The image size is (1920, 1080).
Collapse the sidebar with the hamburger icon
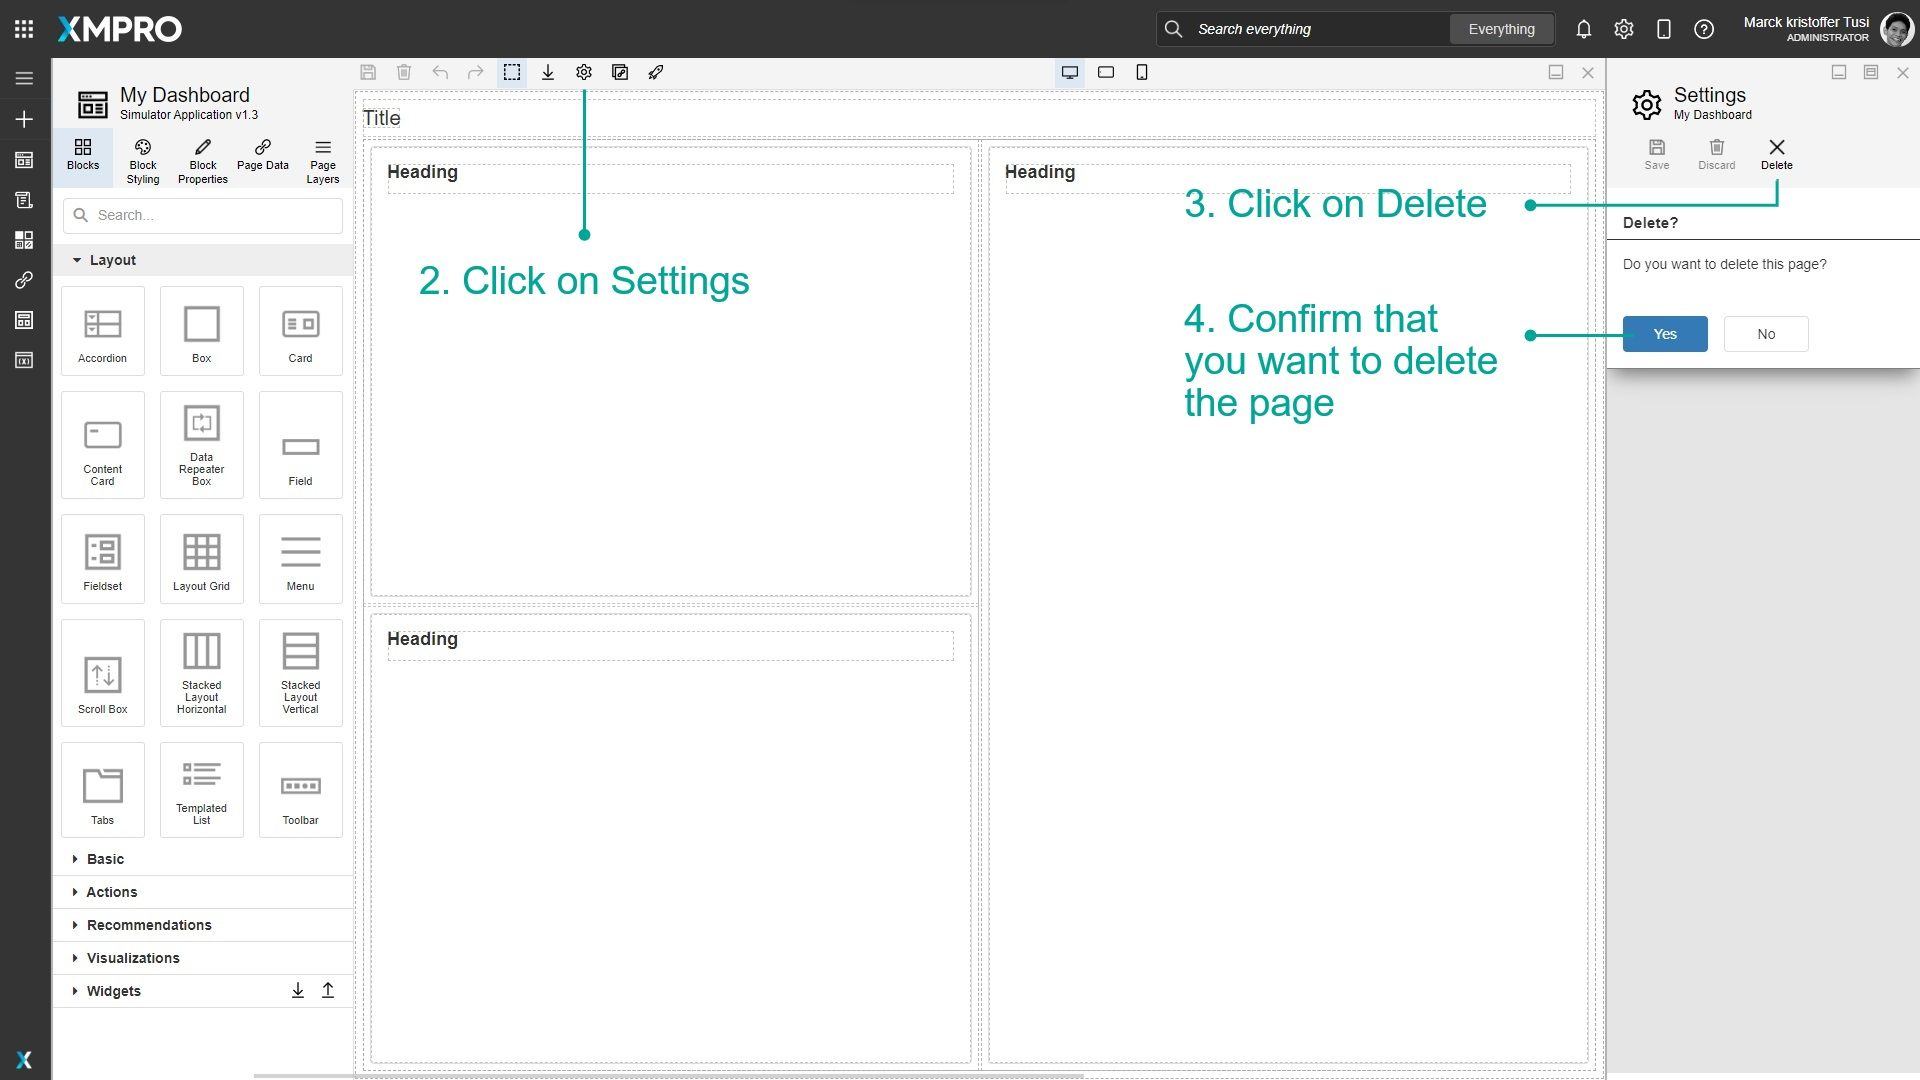(x=24, y=77)
